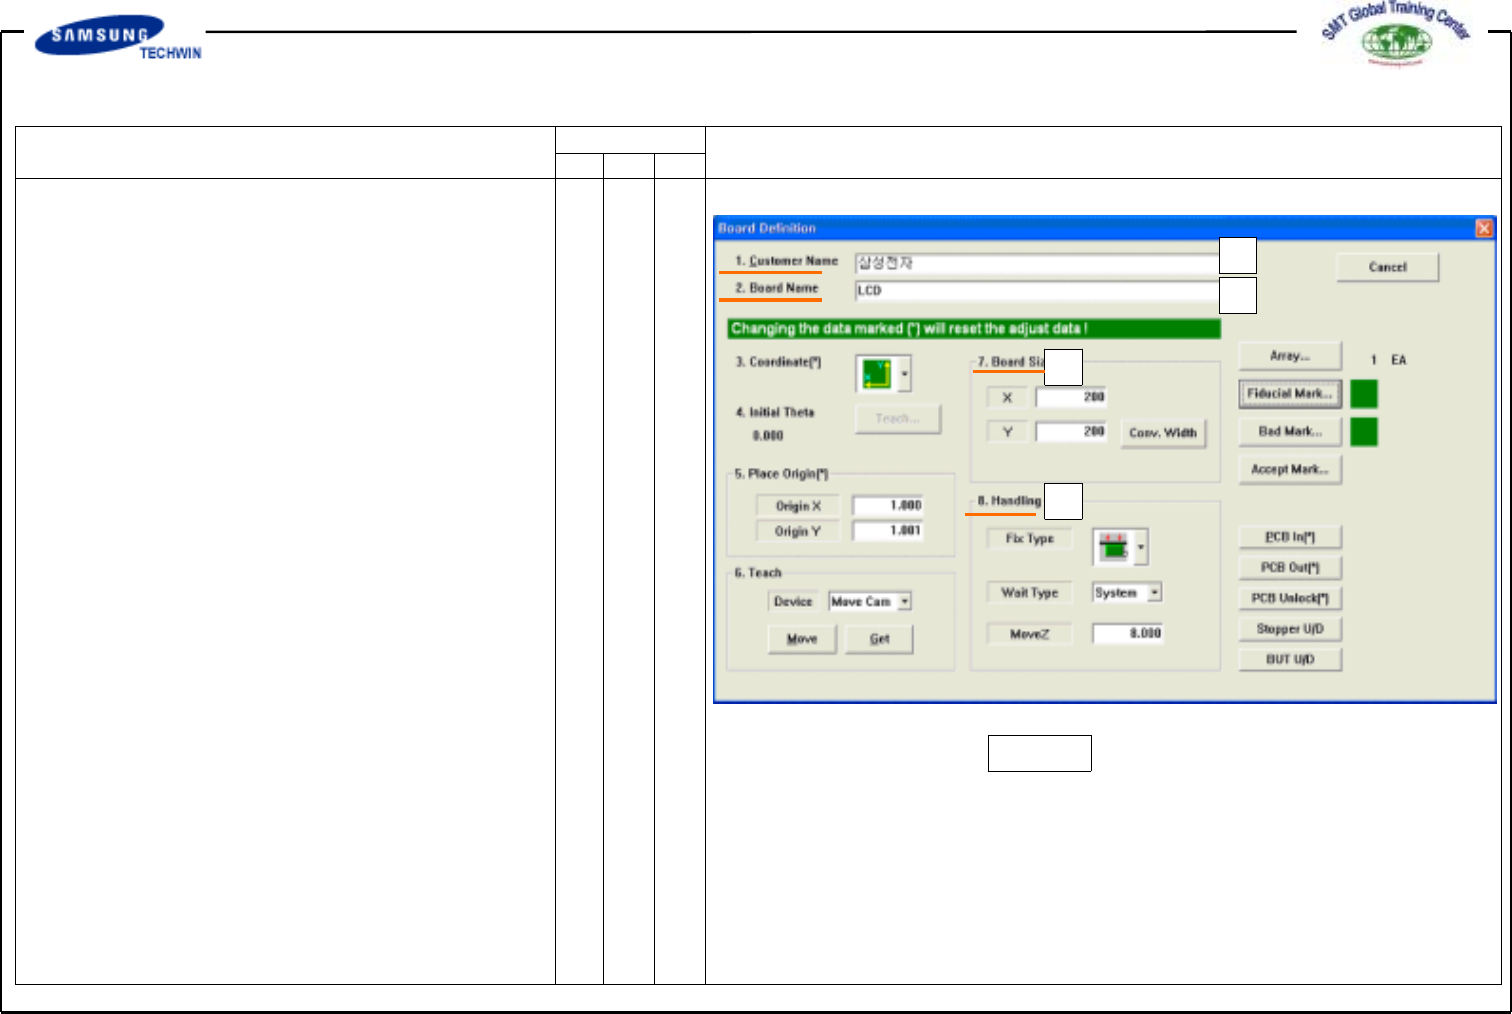Expand the Device Move Cam dropdown
Screen dimensions: 1512x1014
click(904, 602)
